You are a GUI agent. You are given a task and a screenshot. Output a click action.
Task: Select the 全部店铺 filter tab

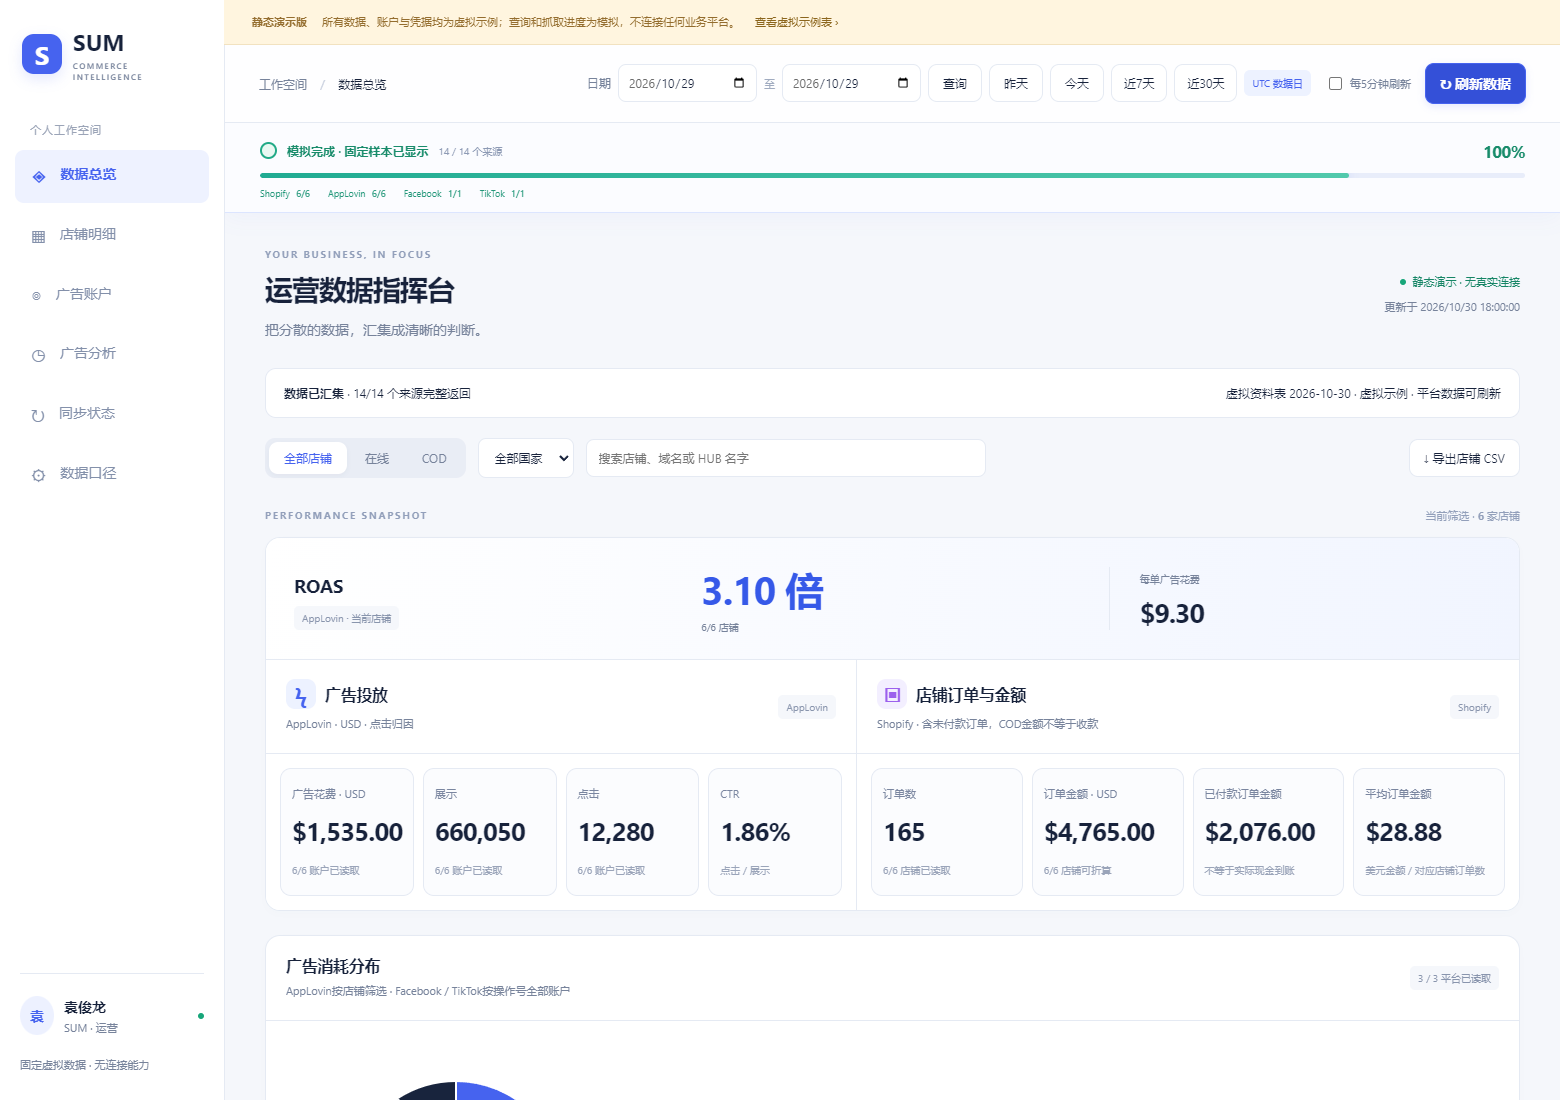tap(308, 458)
